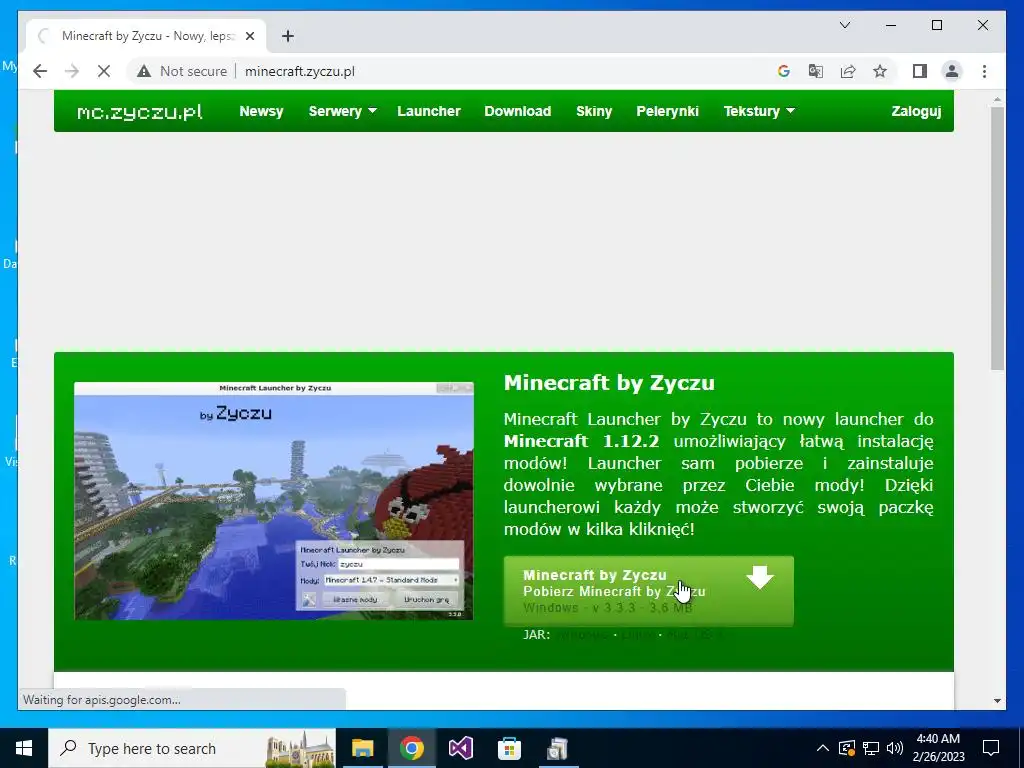1024x768 pixels.
Task: Share this page icon
Action: click(x=848, y=71)
